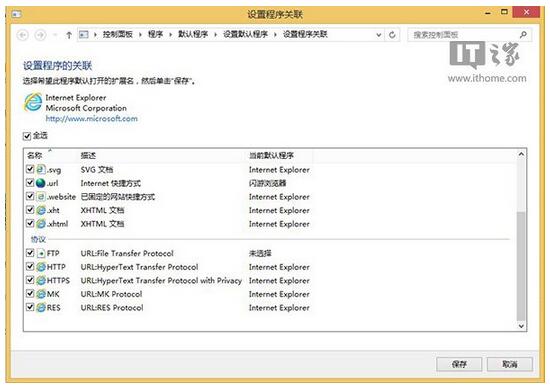Uncheck the .url extension checkbox
550x387 pixels.
pyautogui.click(x=30, y=183)
